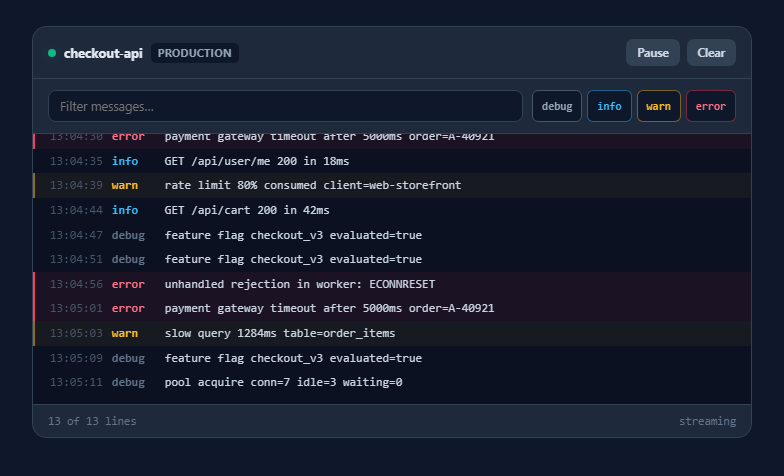Click the 13:05:11 timestamp

click(x=76, y=382)
